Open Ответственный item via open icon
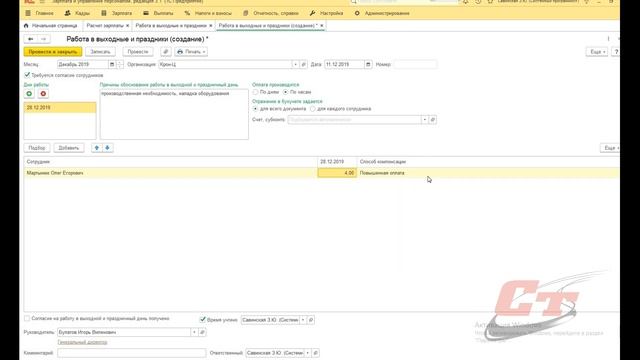This screenshot has height=360, width=640. (x=316, y=353)
